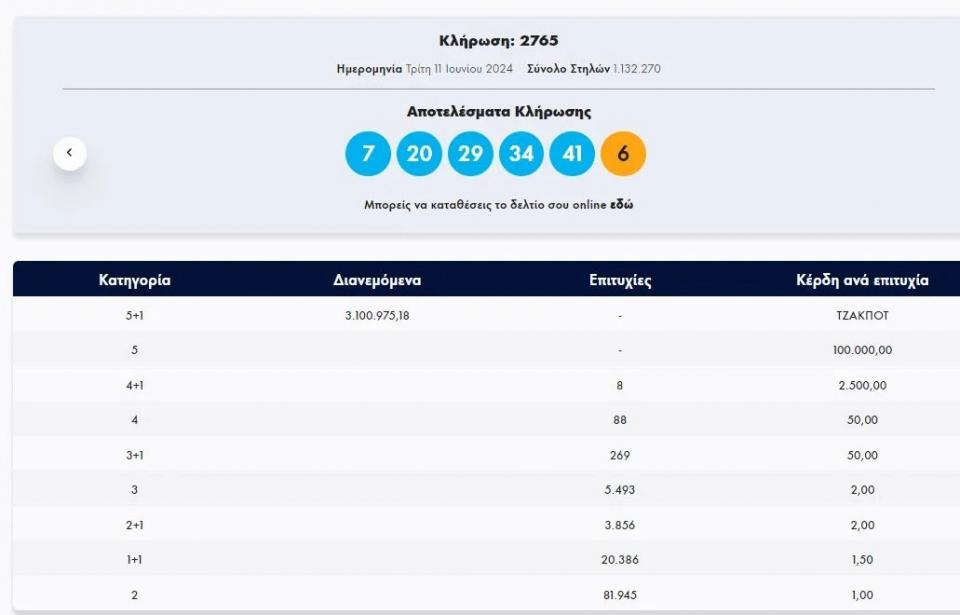Image resolution: width=960 pixels, height=615 pixels.
Task: Click the blue ball numbered 41
Action: (x=572, y=154)
